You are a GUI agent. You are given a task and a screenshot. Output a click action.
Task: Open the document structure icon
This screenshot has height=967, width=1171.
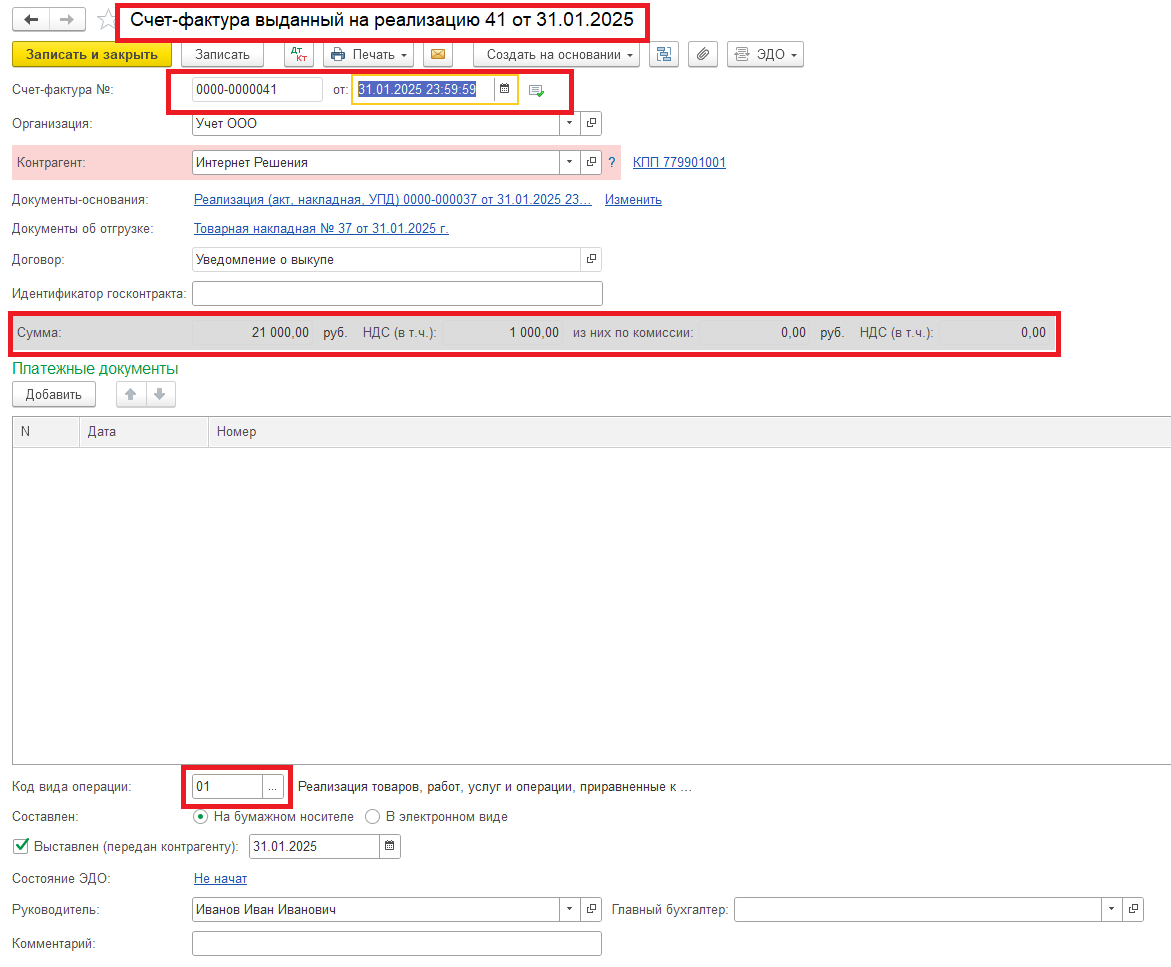coord(665,55)
